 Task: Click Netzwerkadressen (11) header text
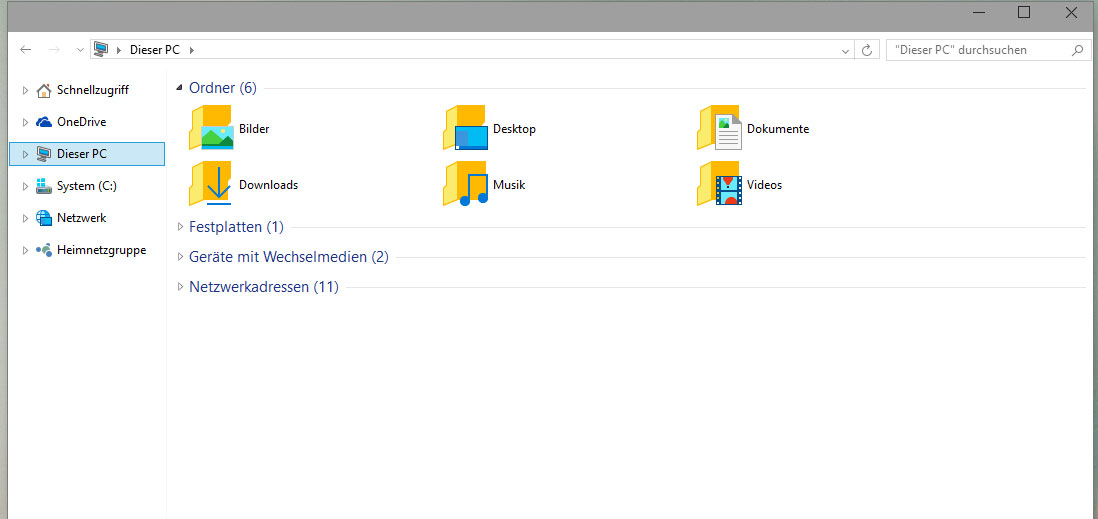click(x=264, y=286)
